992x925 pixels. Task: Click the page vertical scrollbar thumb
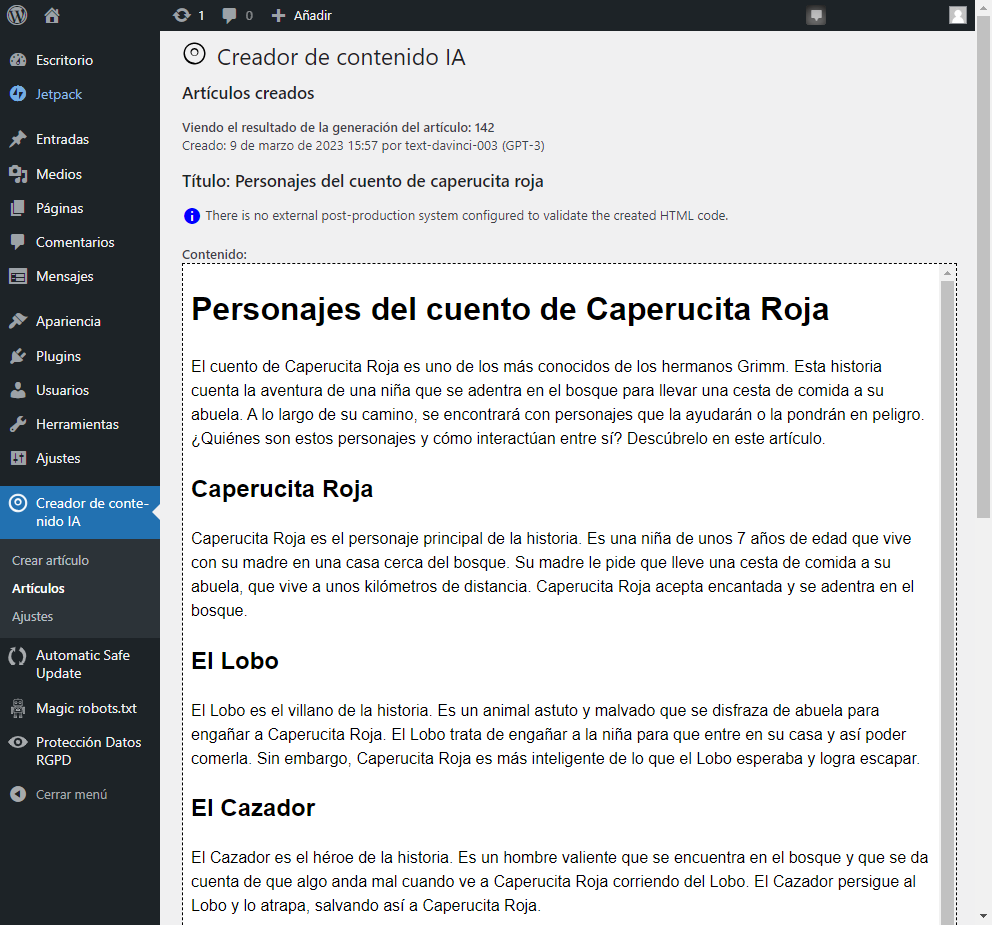coord(983,267)
